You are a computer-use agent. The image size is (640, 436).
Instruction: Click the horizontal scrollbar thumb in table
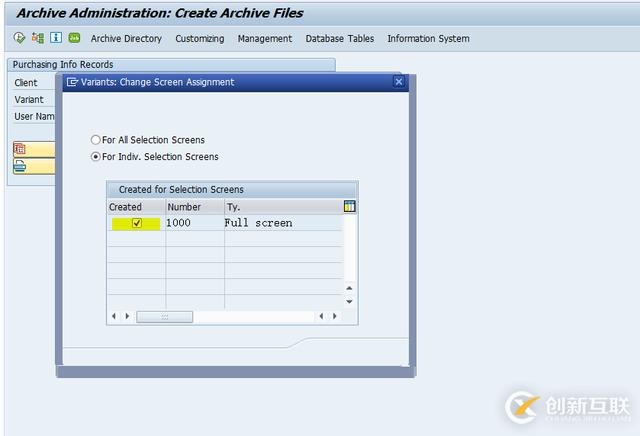coord(164,316)
